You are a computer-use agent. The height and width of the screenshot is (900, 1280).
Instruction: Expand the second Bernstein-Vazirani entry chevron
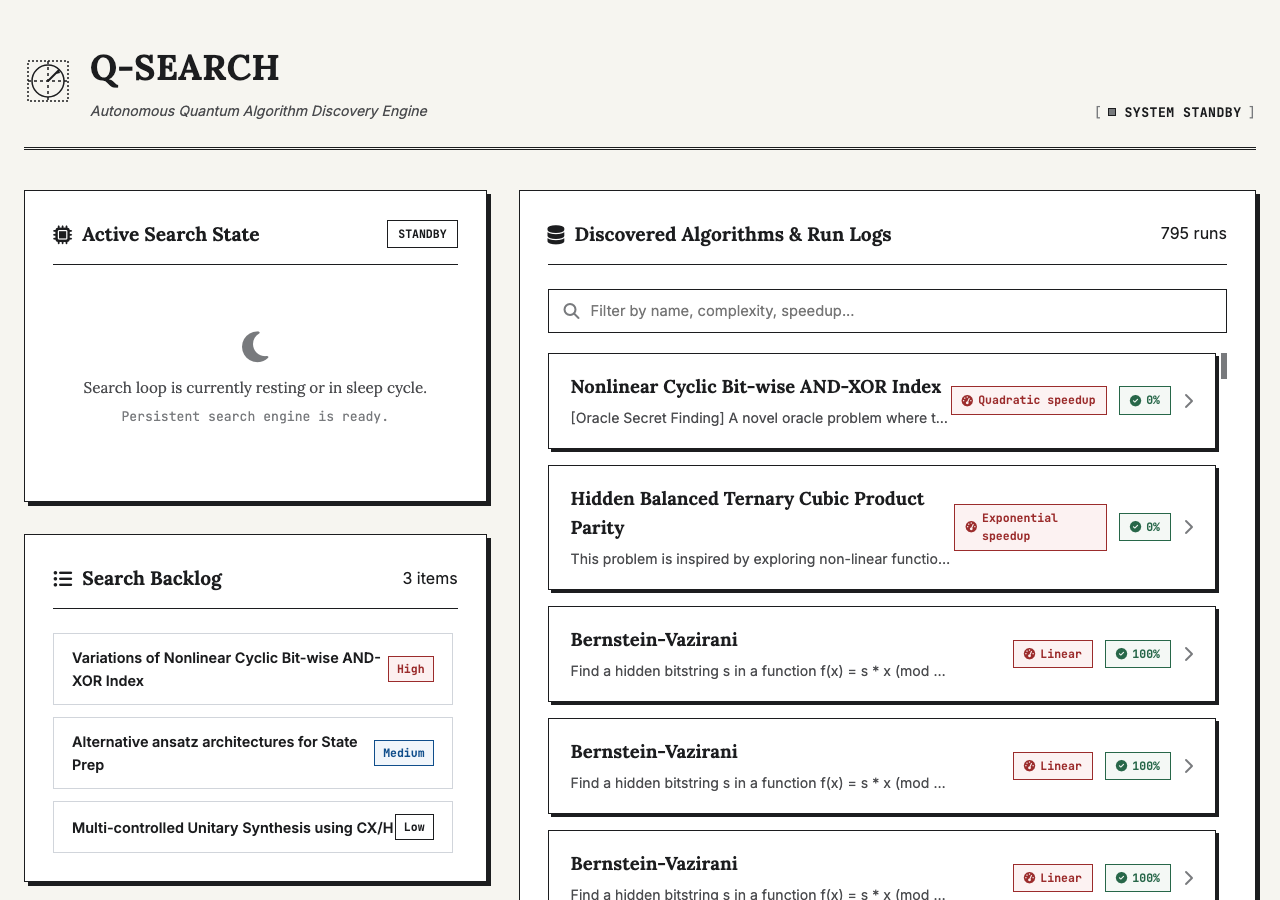coord(1189,766)
